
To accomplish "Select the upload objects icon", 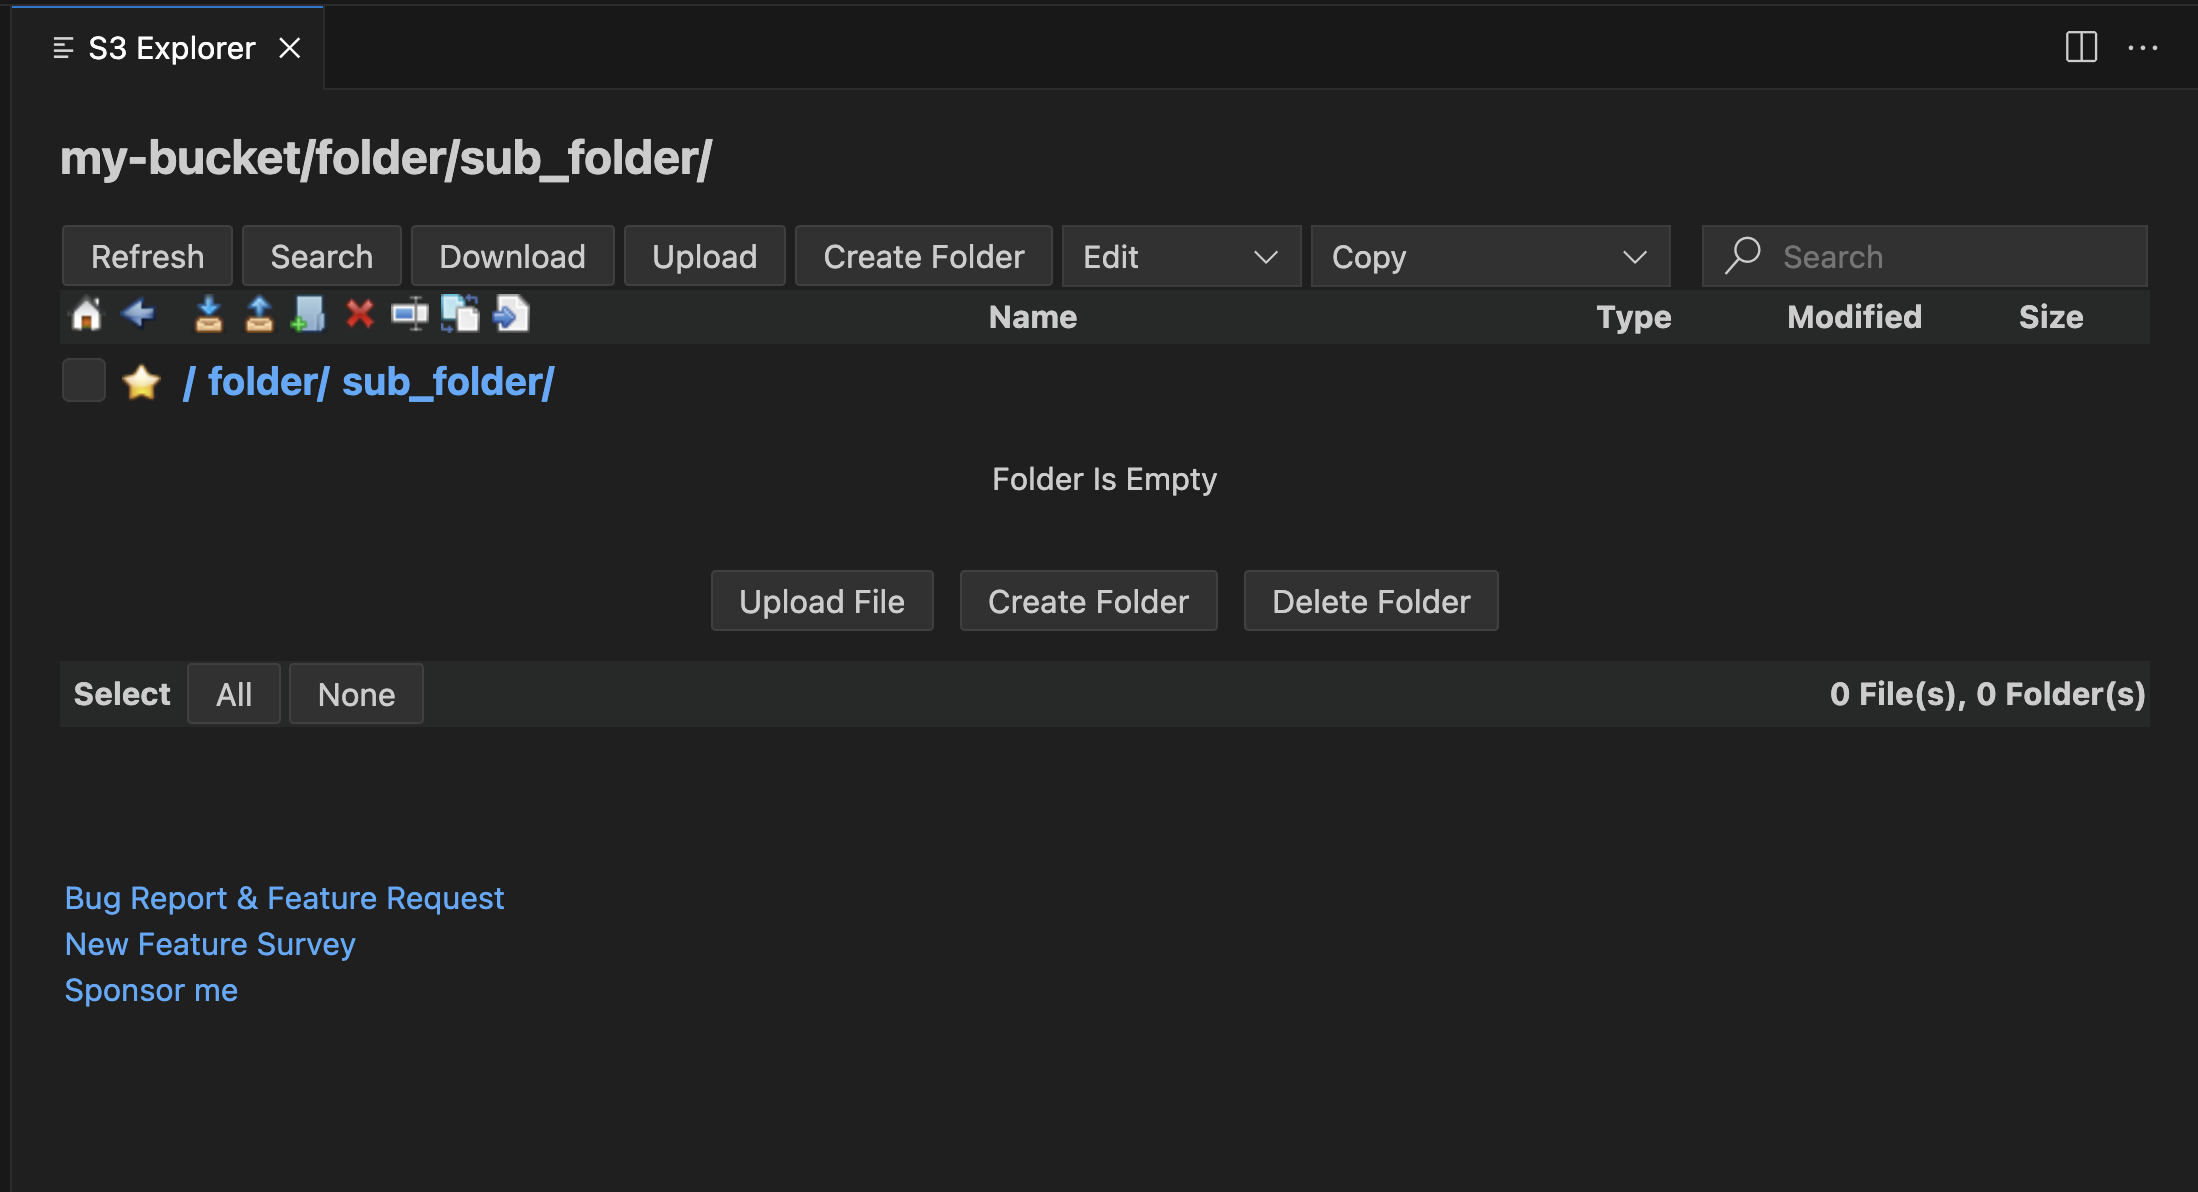I will pos(258,314).
